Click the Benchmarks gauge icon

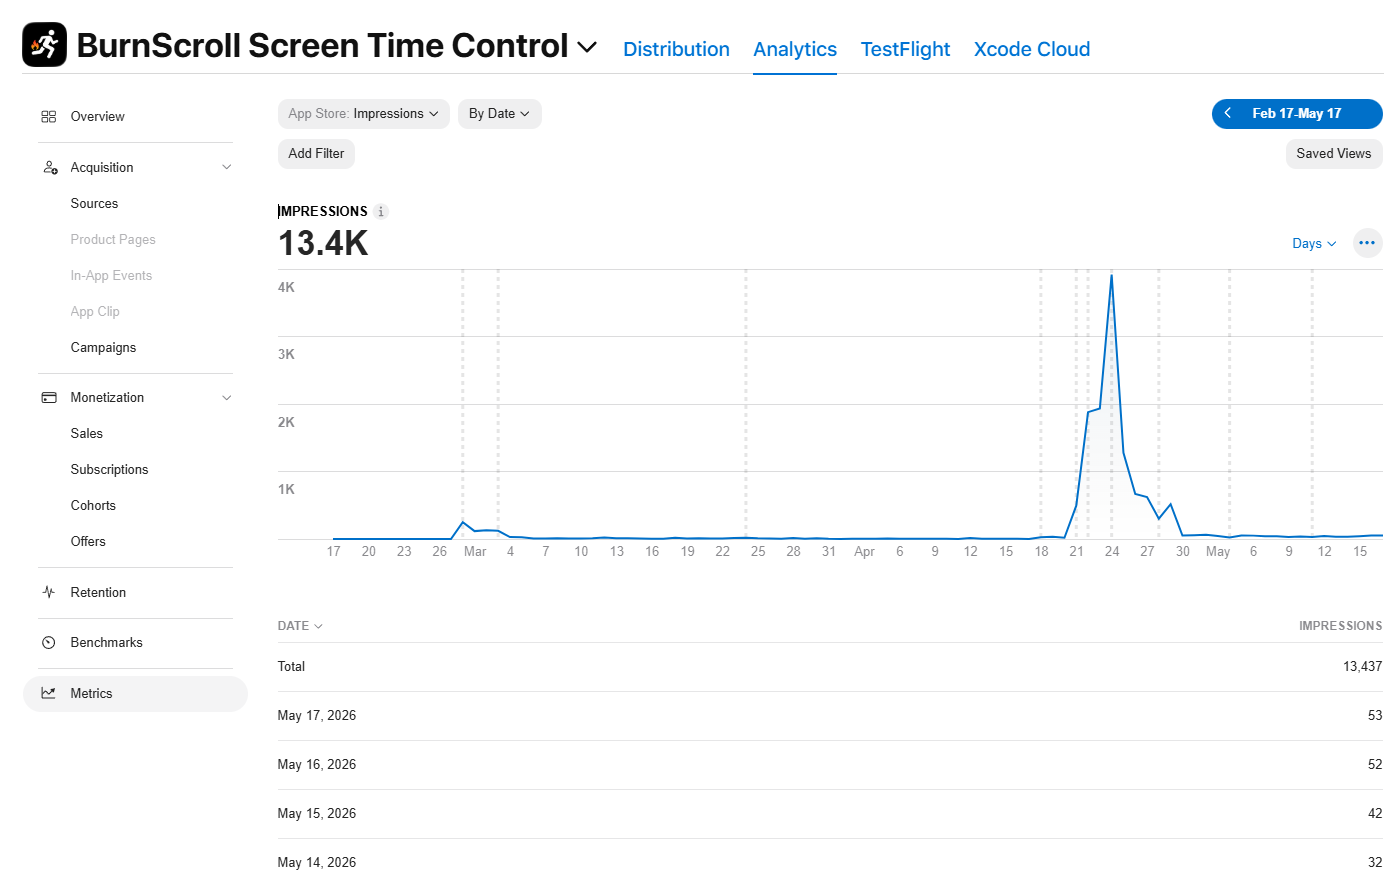point(48,642)
